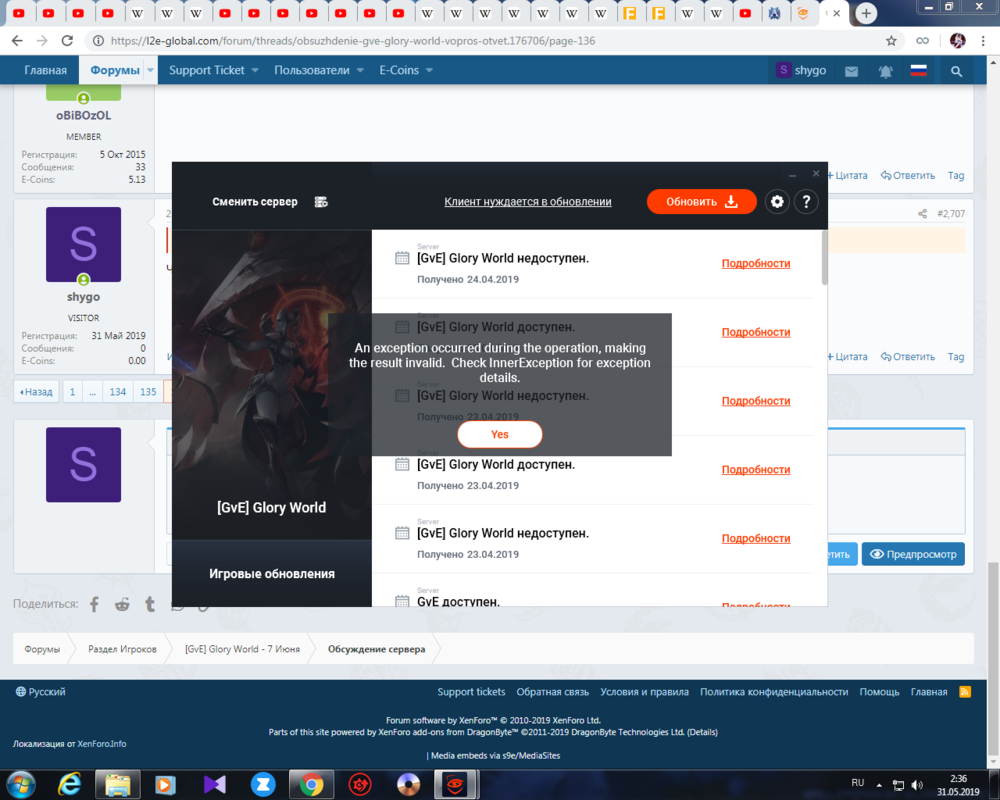Image resolution: width=1000 pixels, height=800 pixels.
Task: Click the orange Обновить update button
Action: coord(701,202)
